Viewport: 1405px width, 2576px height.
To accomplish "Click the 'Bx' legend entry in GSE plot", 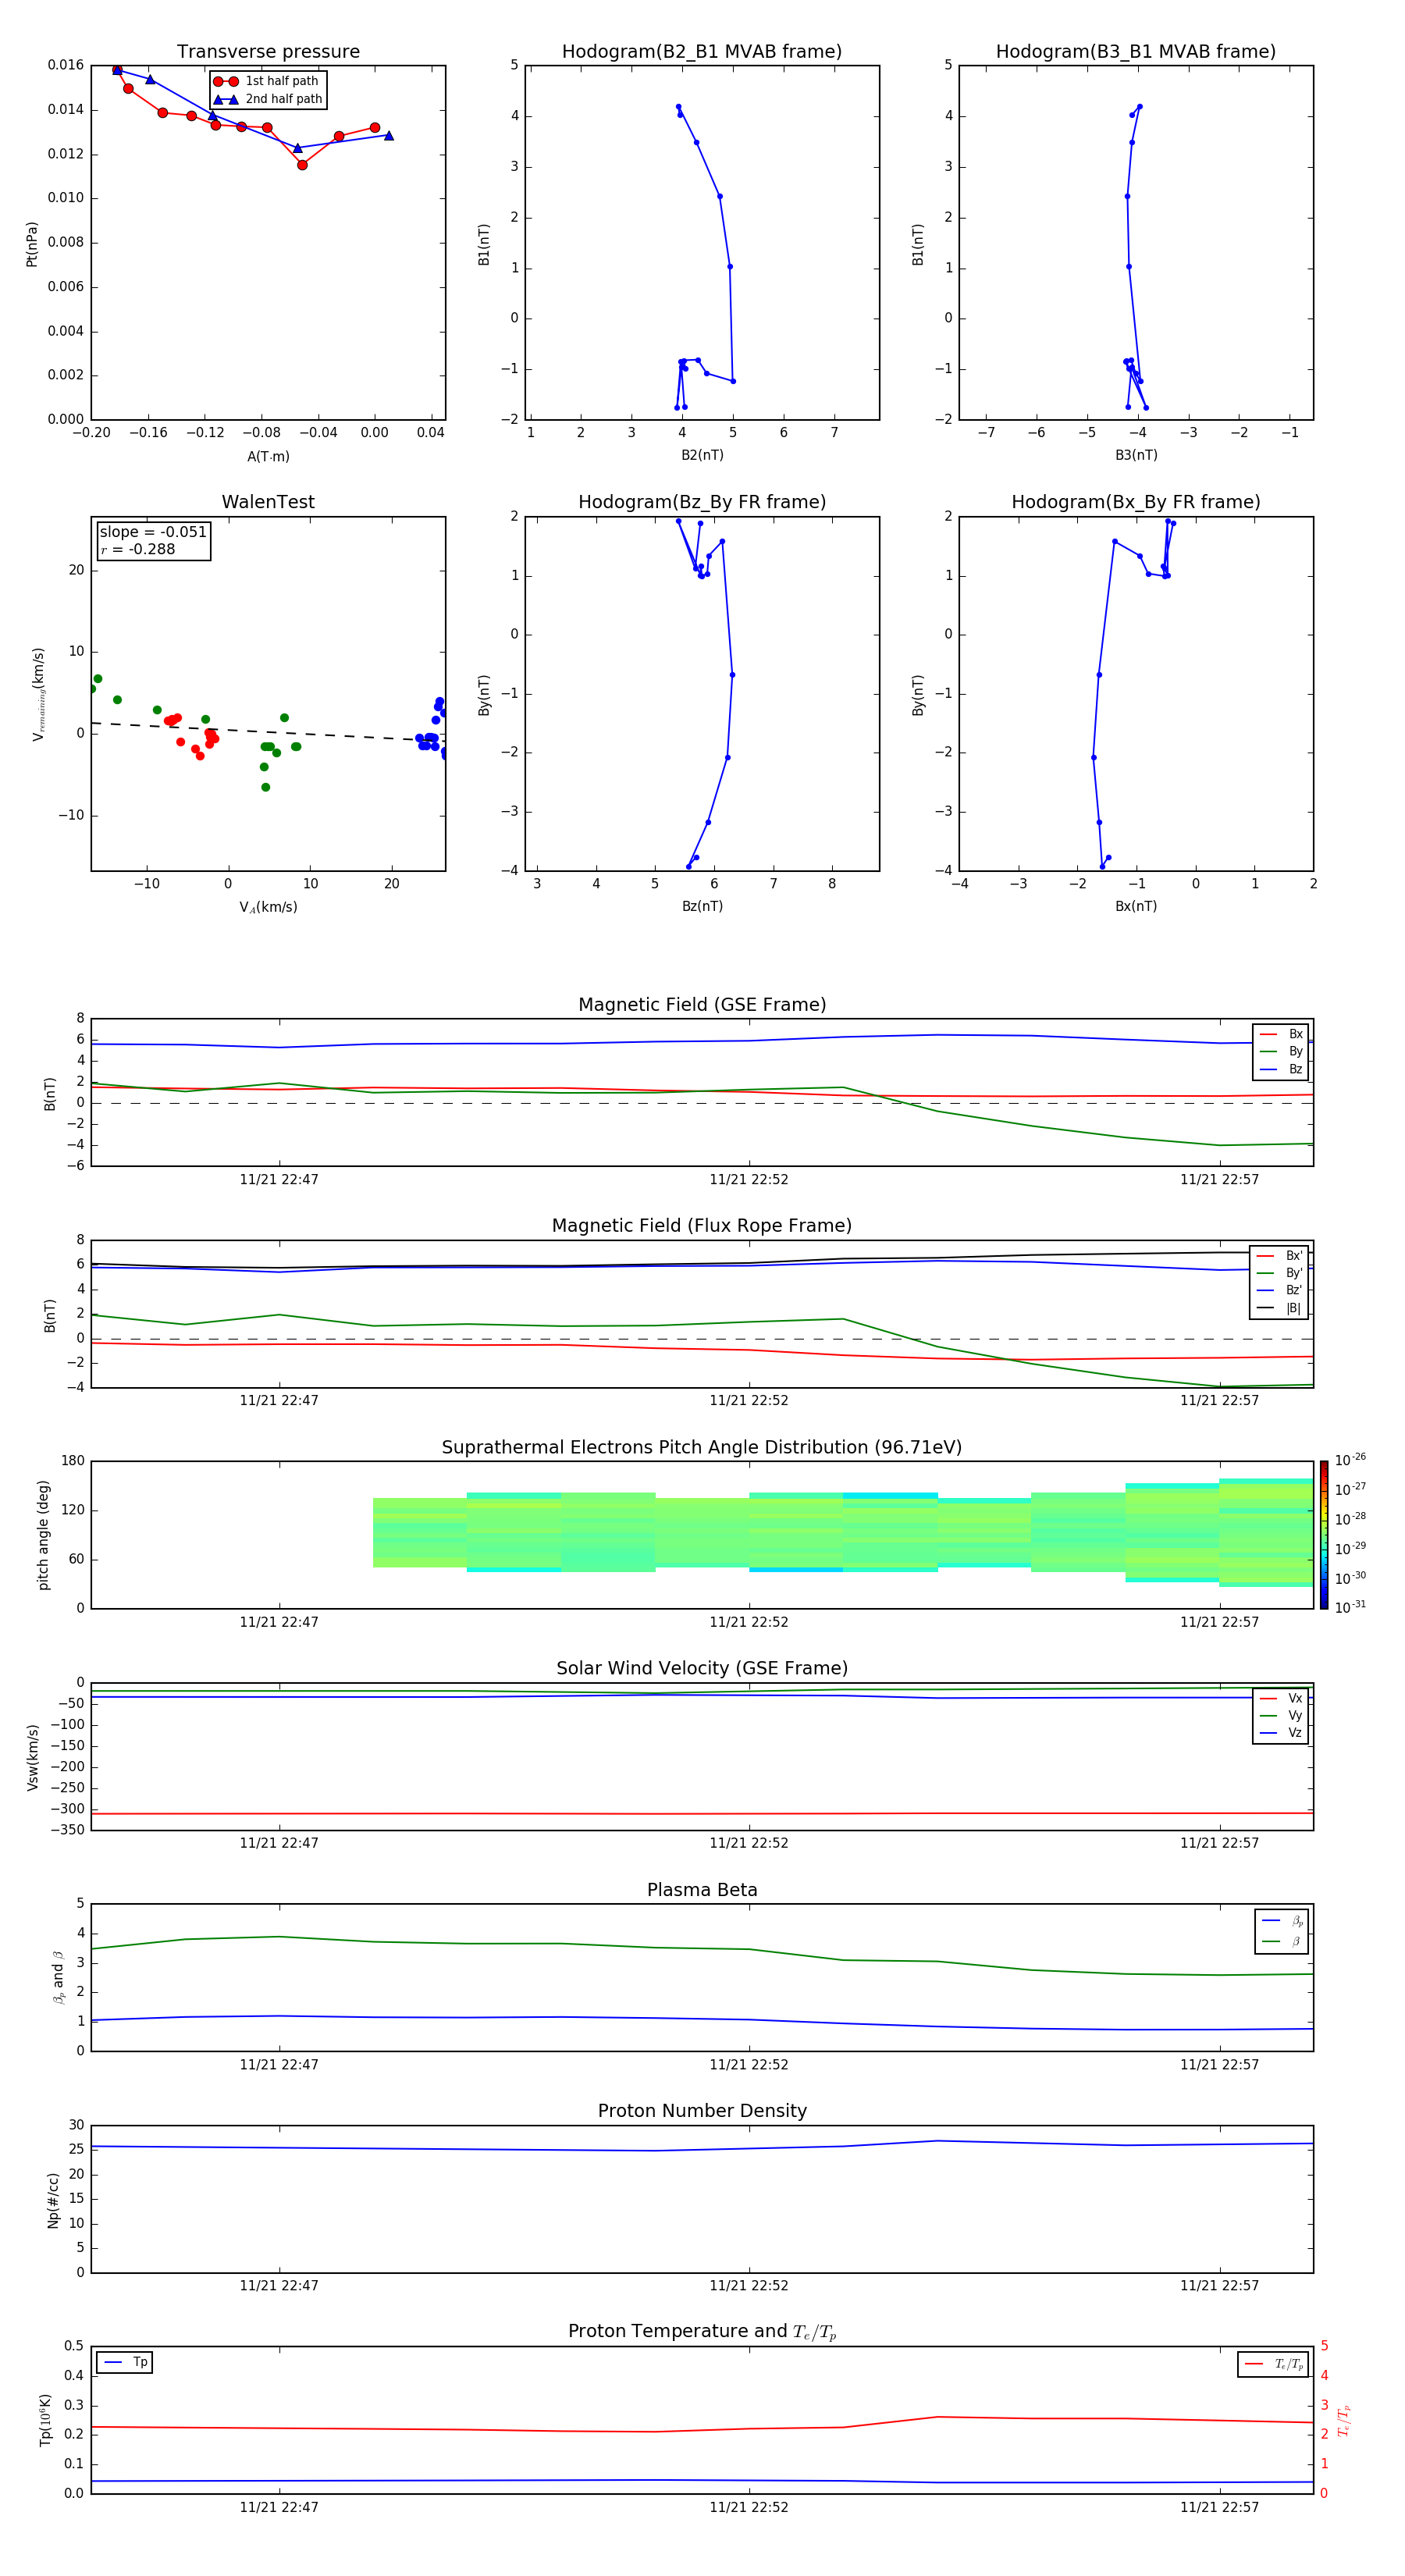I will (x=1282, y=1034).
